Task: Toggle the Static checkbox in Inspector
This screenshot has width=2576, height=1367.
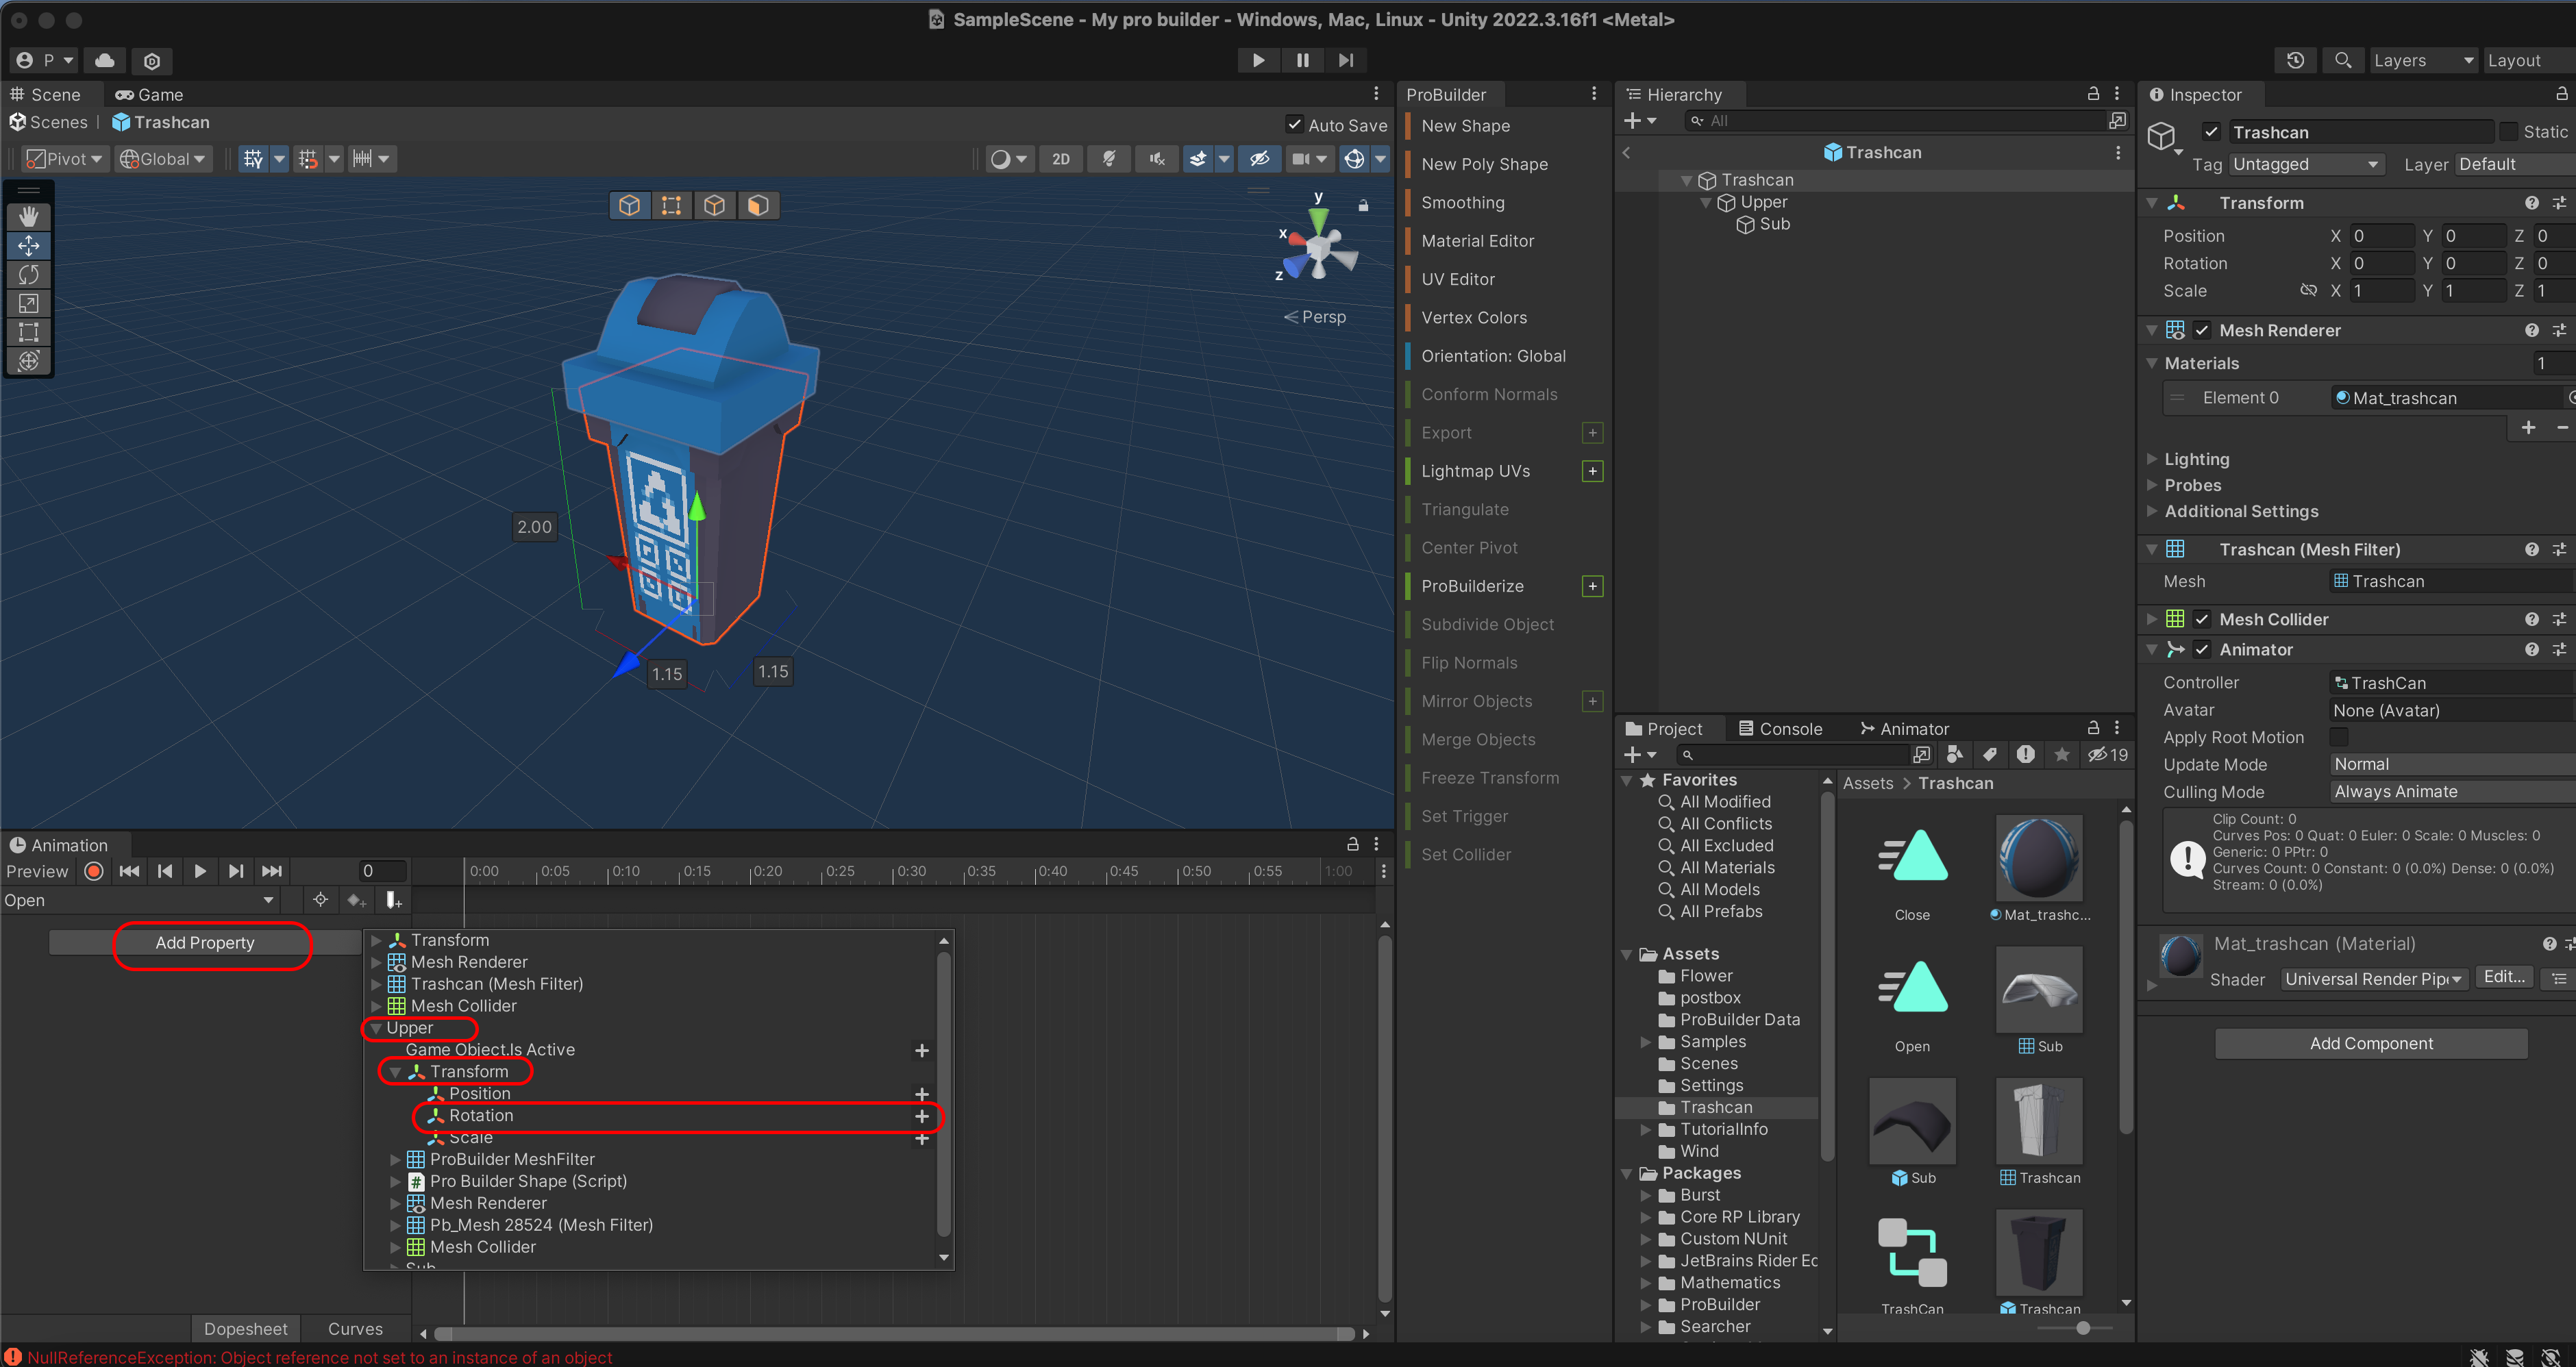Action: [2508, 132]
